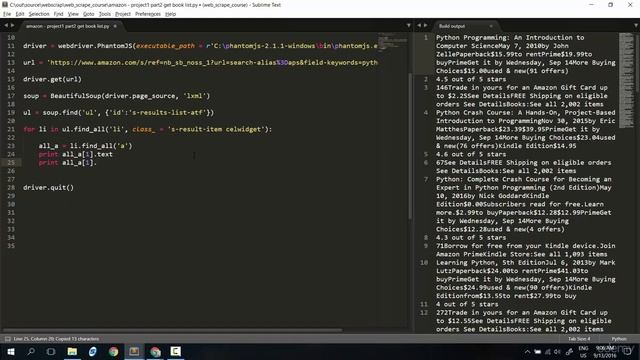Open volume control in system tray
This screenshot has height=360, width=640.
click(x=558, y=352)
